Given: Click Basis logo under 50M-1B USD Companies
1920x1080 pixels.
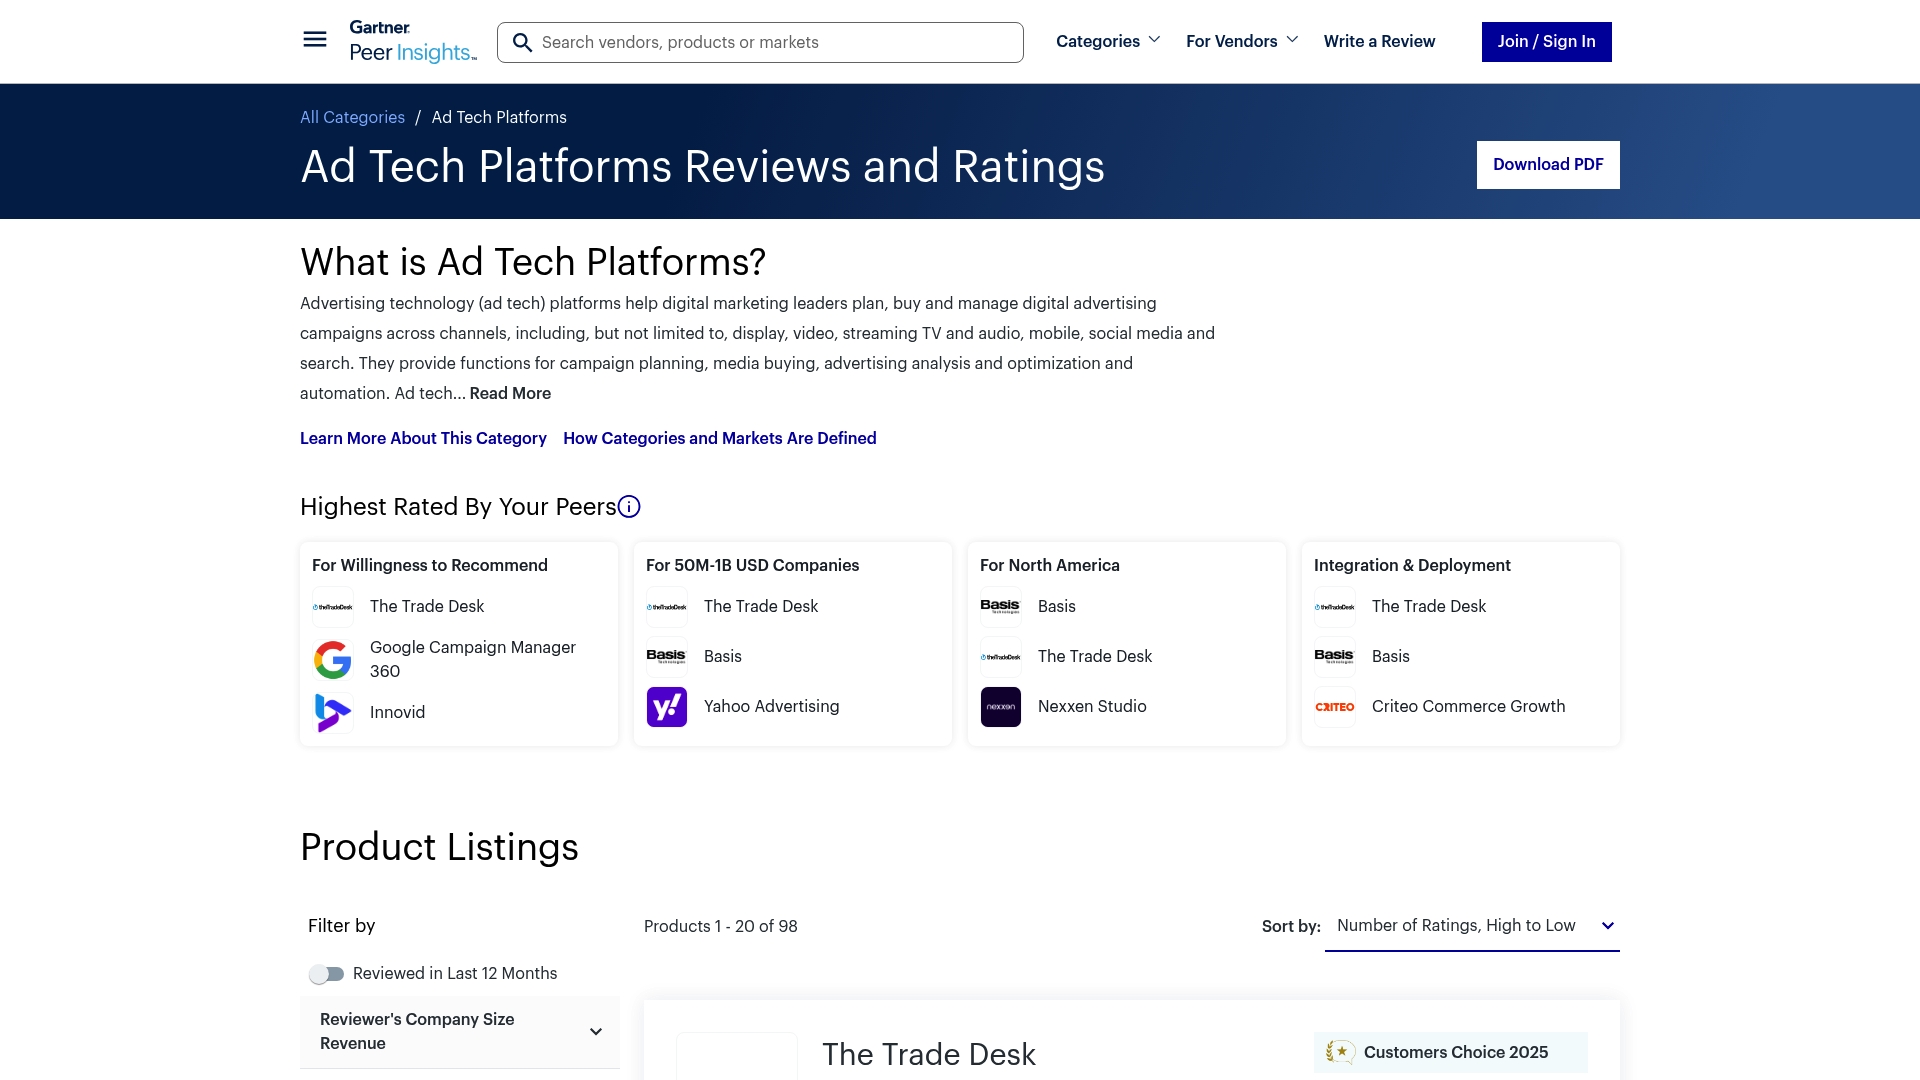Looking at the screenshot, I should click(667, 657).
